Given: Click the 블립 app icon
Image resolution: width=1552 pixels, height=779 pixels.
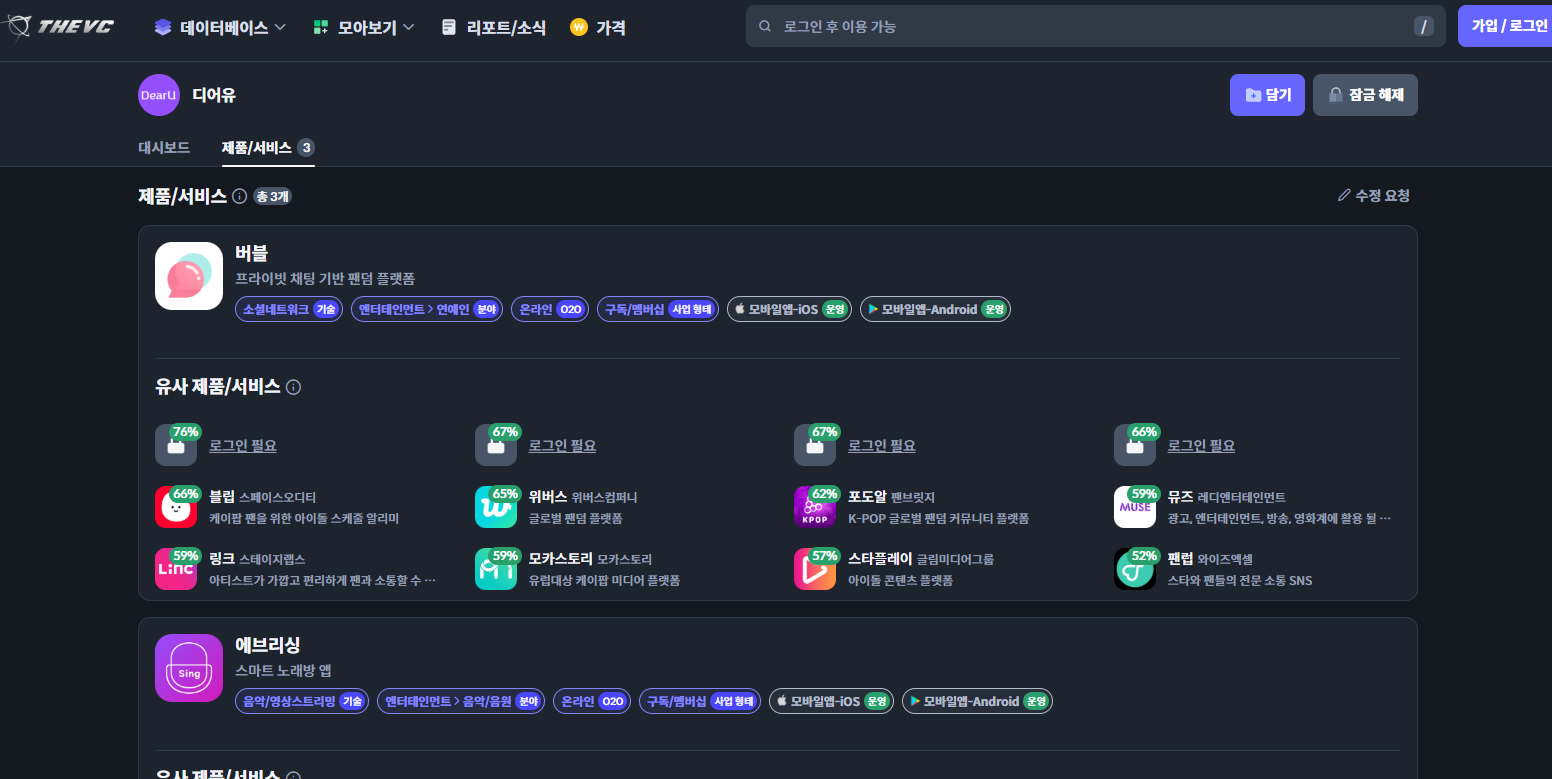Looking at the screenshot, I should (176, 507).
